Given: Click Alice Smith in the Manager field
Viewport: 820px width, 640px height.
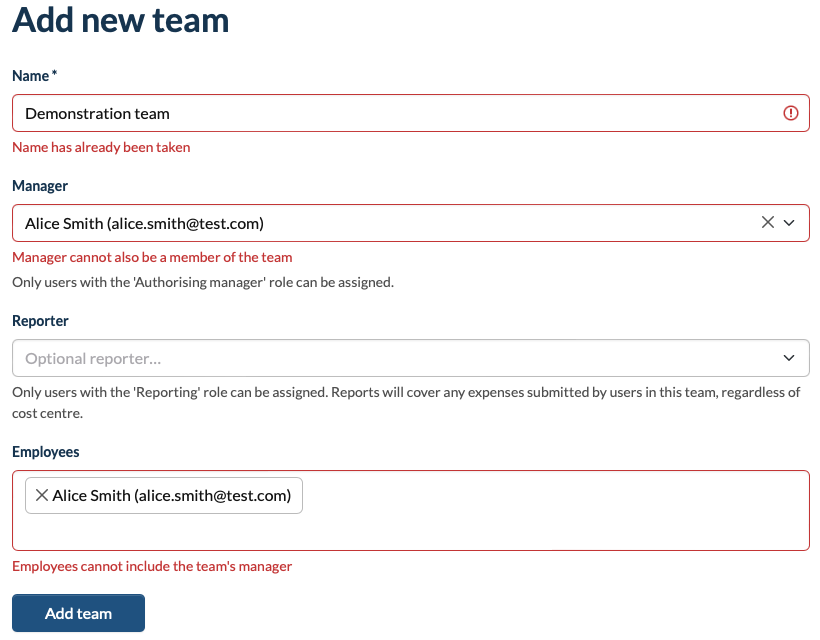Looking at the screenshot, I should [x=144, y=223].
